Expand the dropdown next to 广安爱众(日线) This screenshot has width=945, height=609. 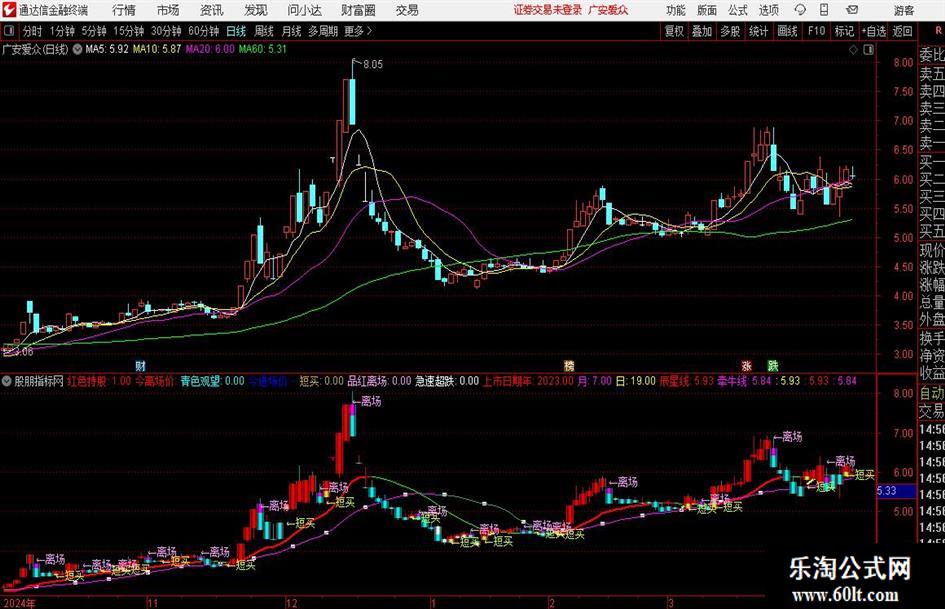(x=77, y=49)
